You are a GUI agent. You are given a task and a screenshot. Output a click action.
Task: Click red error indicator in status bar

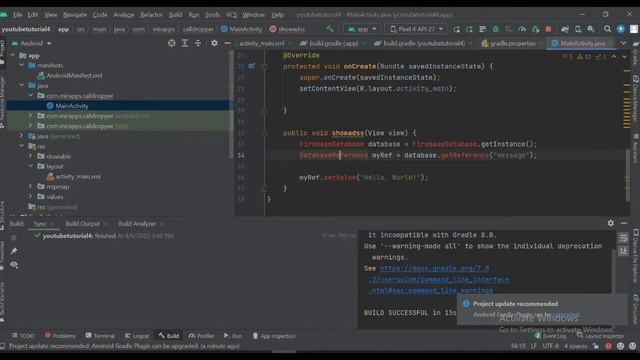point(608,346)
